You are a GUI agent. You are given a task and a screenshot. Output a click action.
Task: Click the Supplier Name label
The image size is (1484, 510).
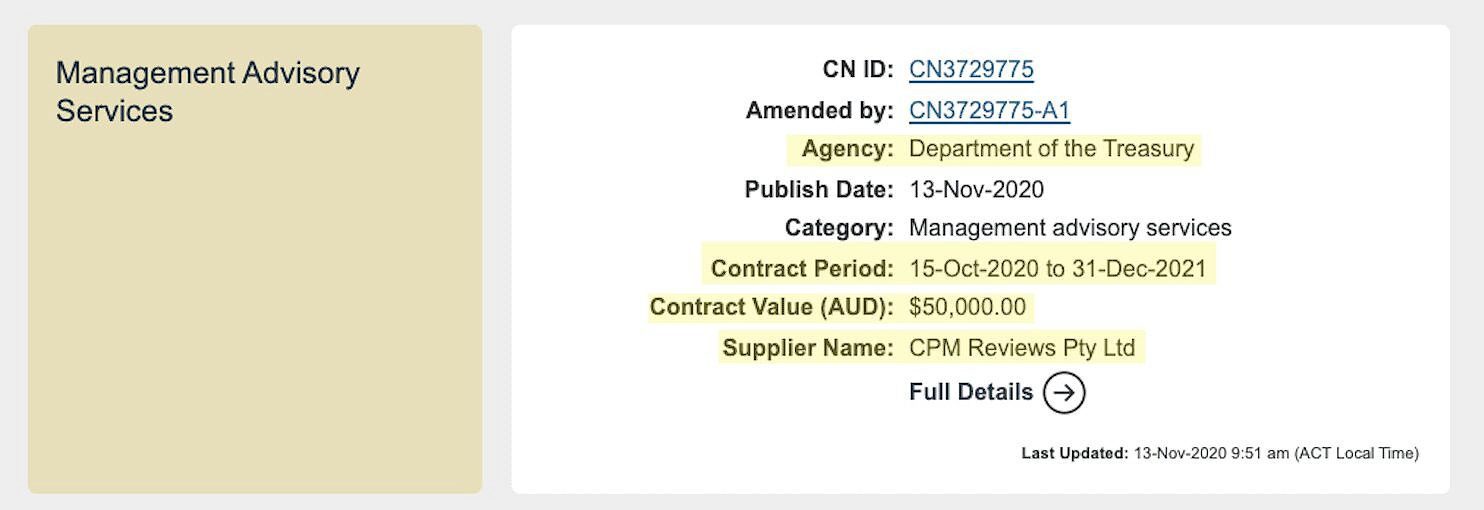click(x=808, y=348)
